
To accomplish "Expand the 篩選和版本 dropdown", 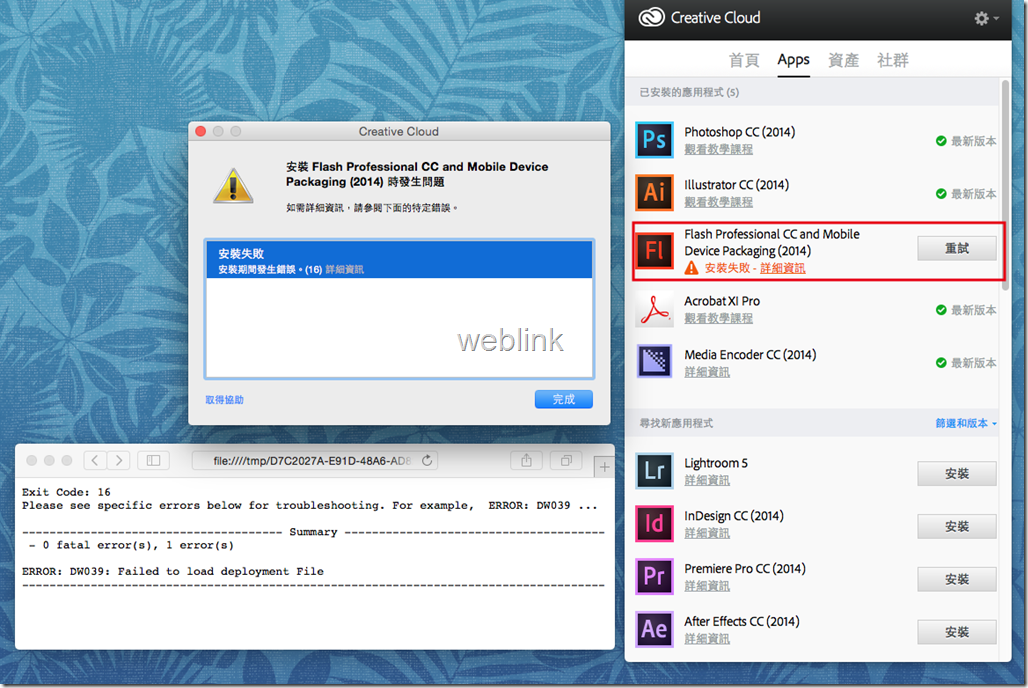I will pos(966,423).
